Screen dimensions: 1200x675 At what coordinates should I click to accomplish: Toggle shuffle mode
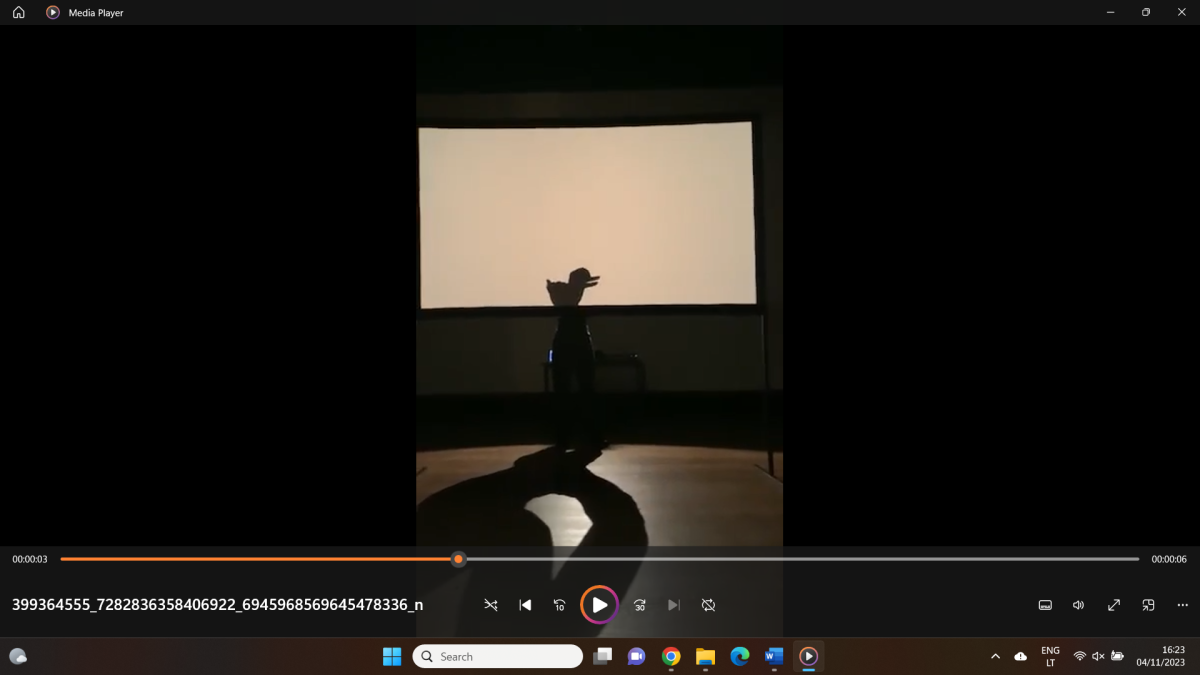(491, 605)
